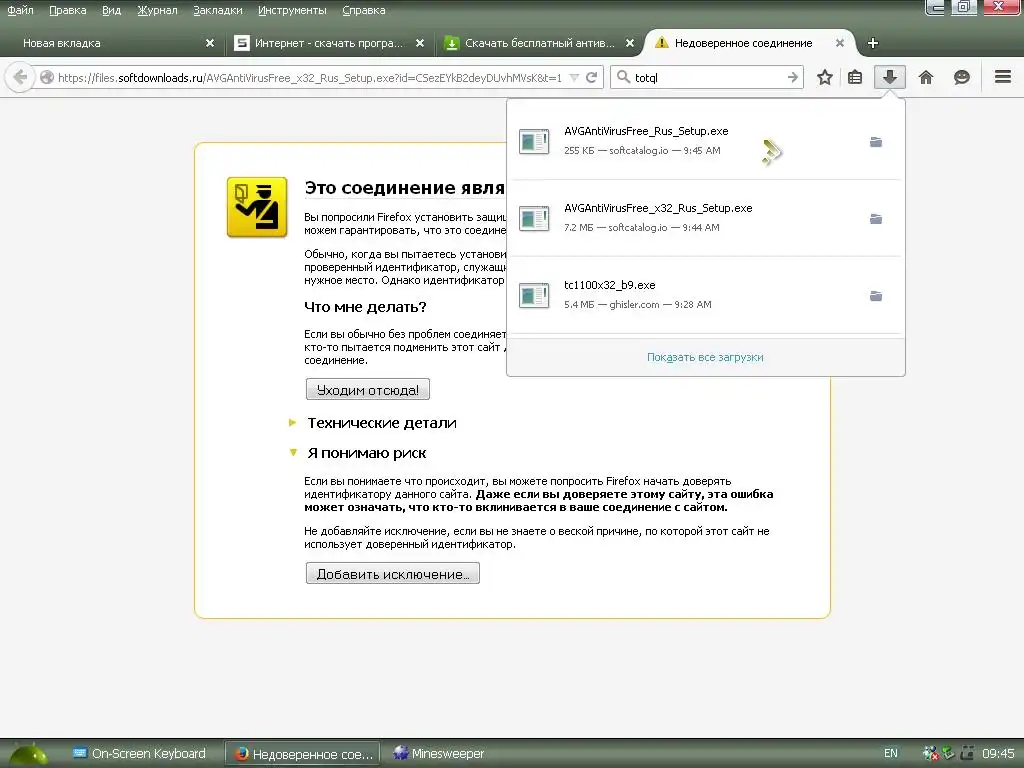
Task: Switch to Minesweeper in taskbar
Action: [439, 754]
